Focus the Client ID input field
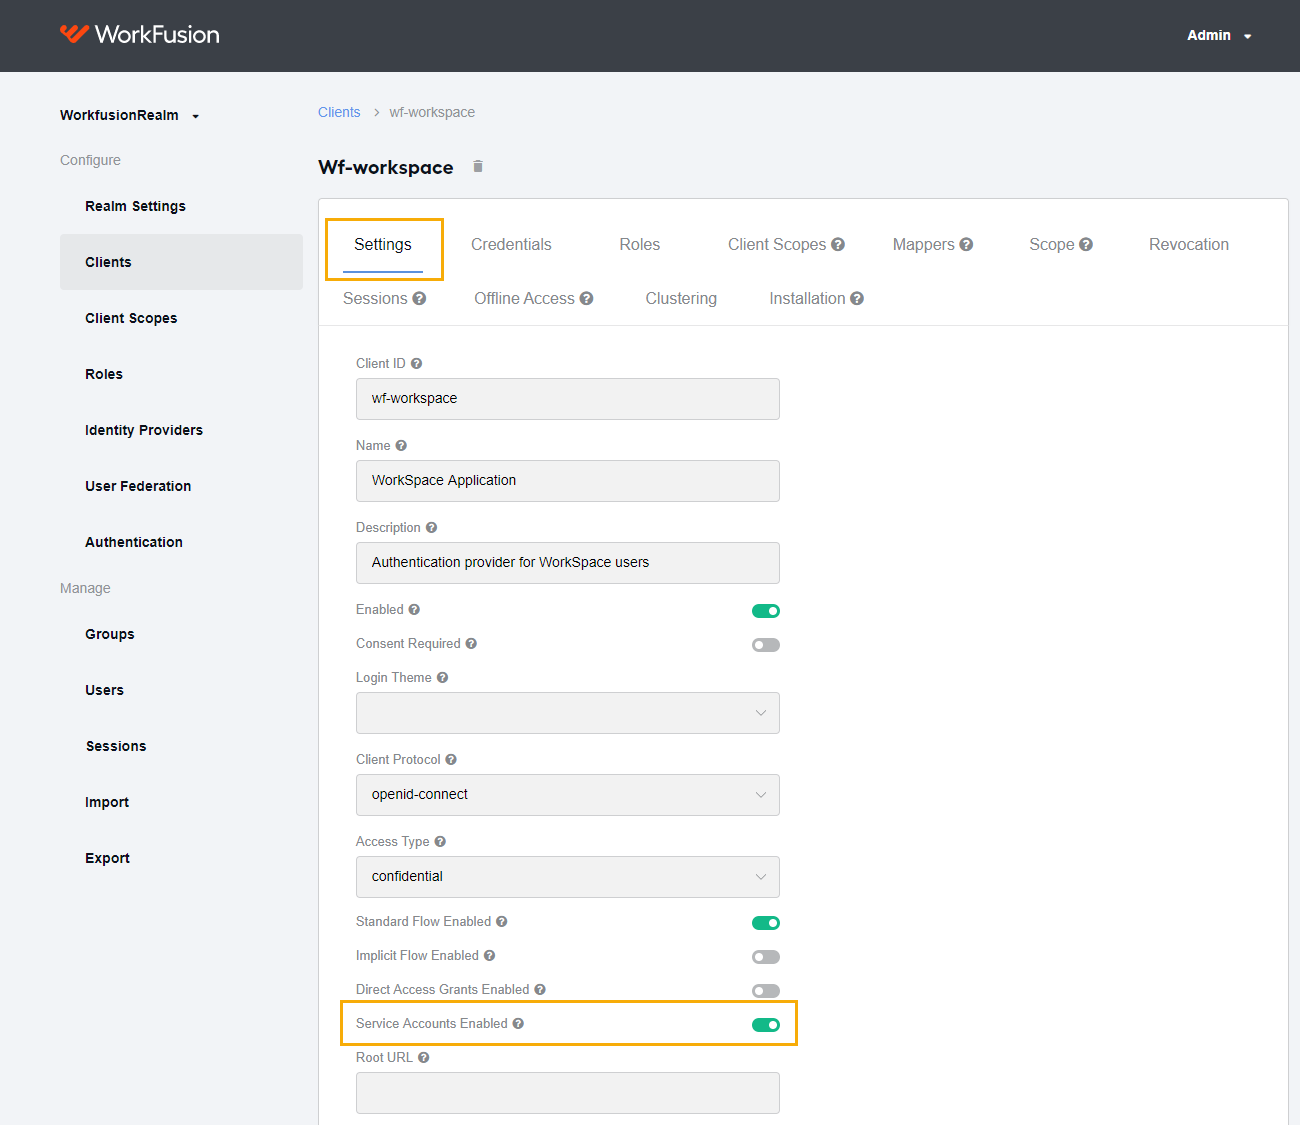 (568, 399)
